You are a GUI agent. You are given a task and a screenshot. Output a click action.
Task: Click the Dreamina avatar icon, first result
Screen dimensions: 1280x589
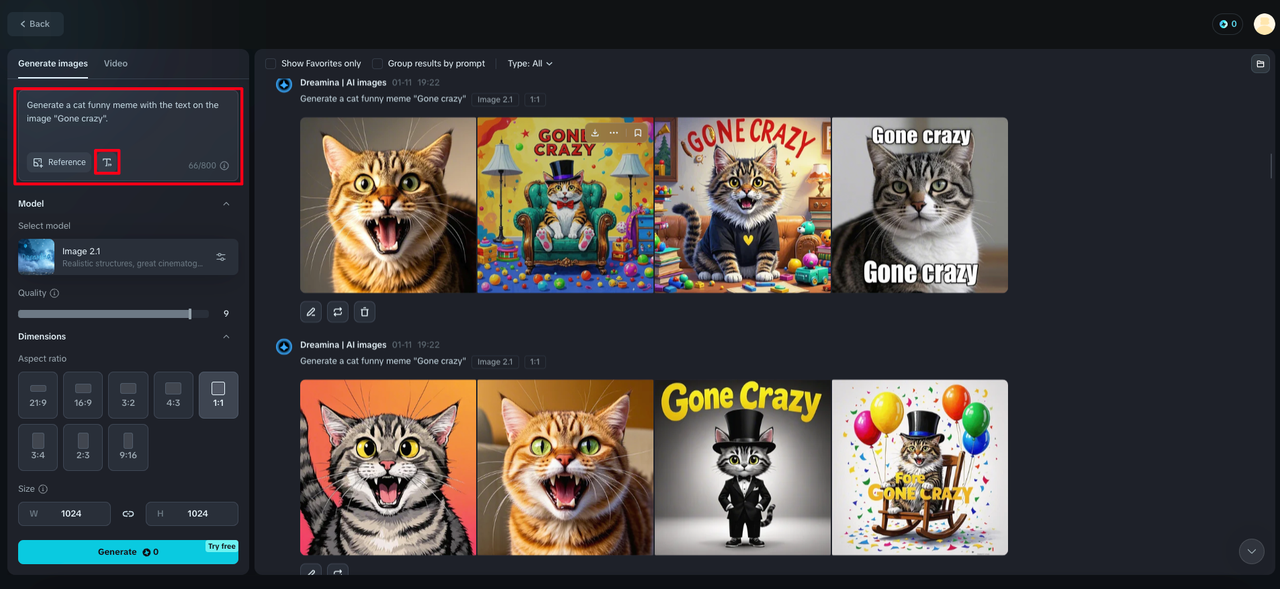(x=284, y=84)
